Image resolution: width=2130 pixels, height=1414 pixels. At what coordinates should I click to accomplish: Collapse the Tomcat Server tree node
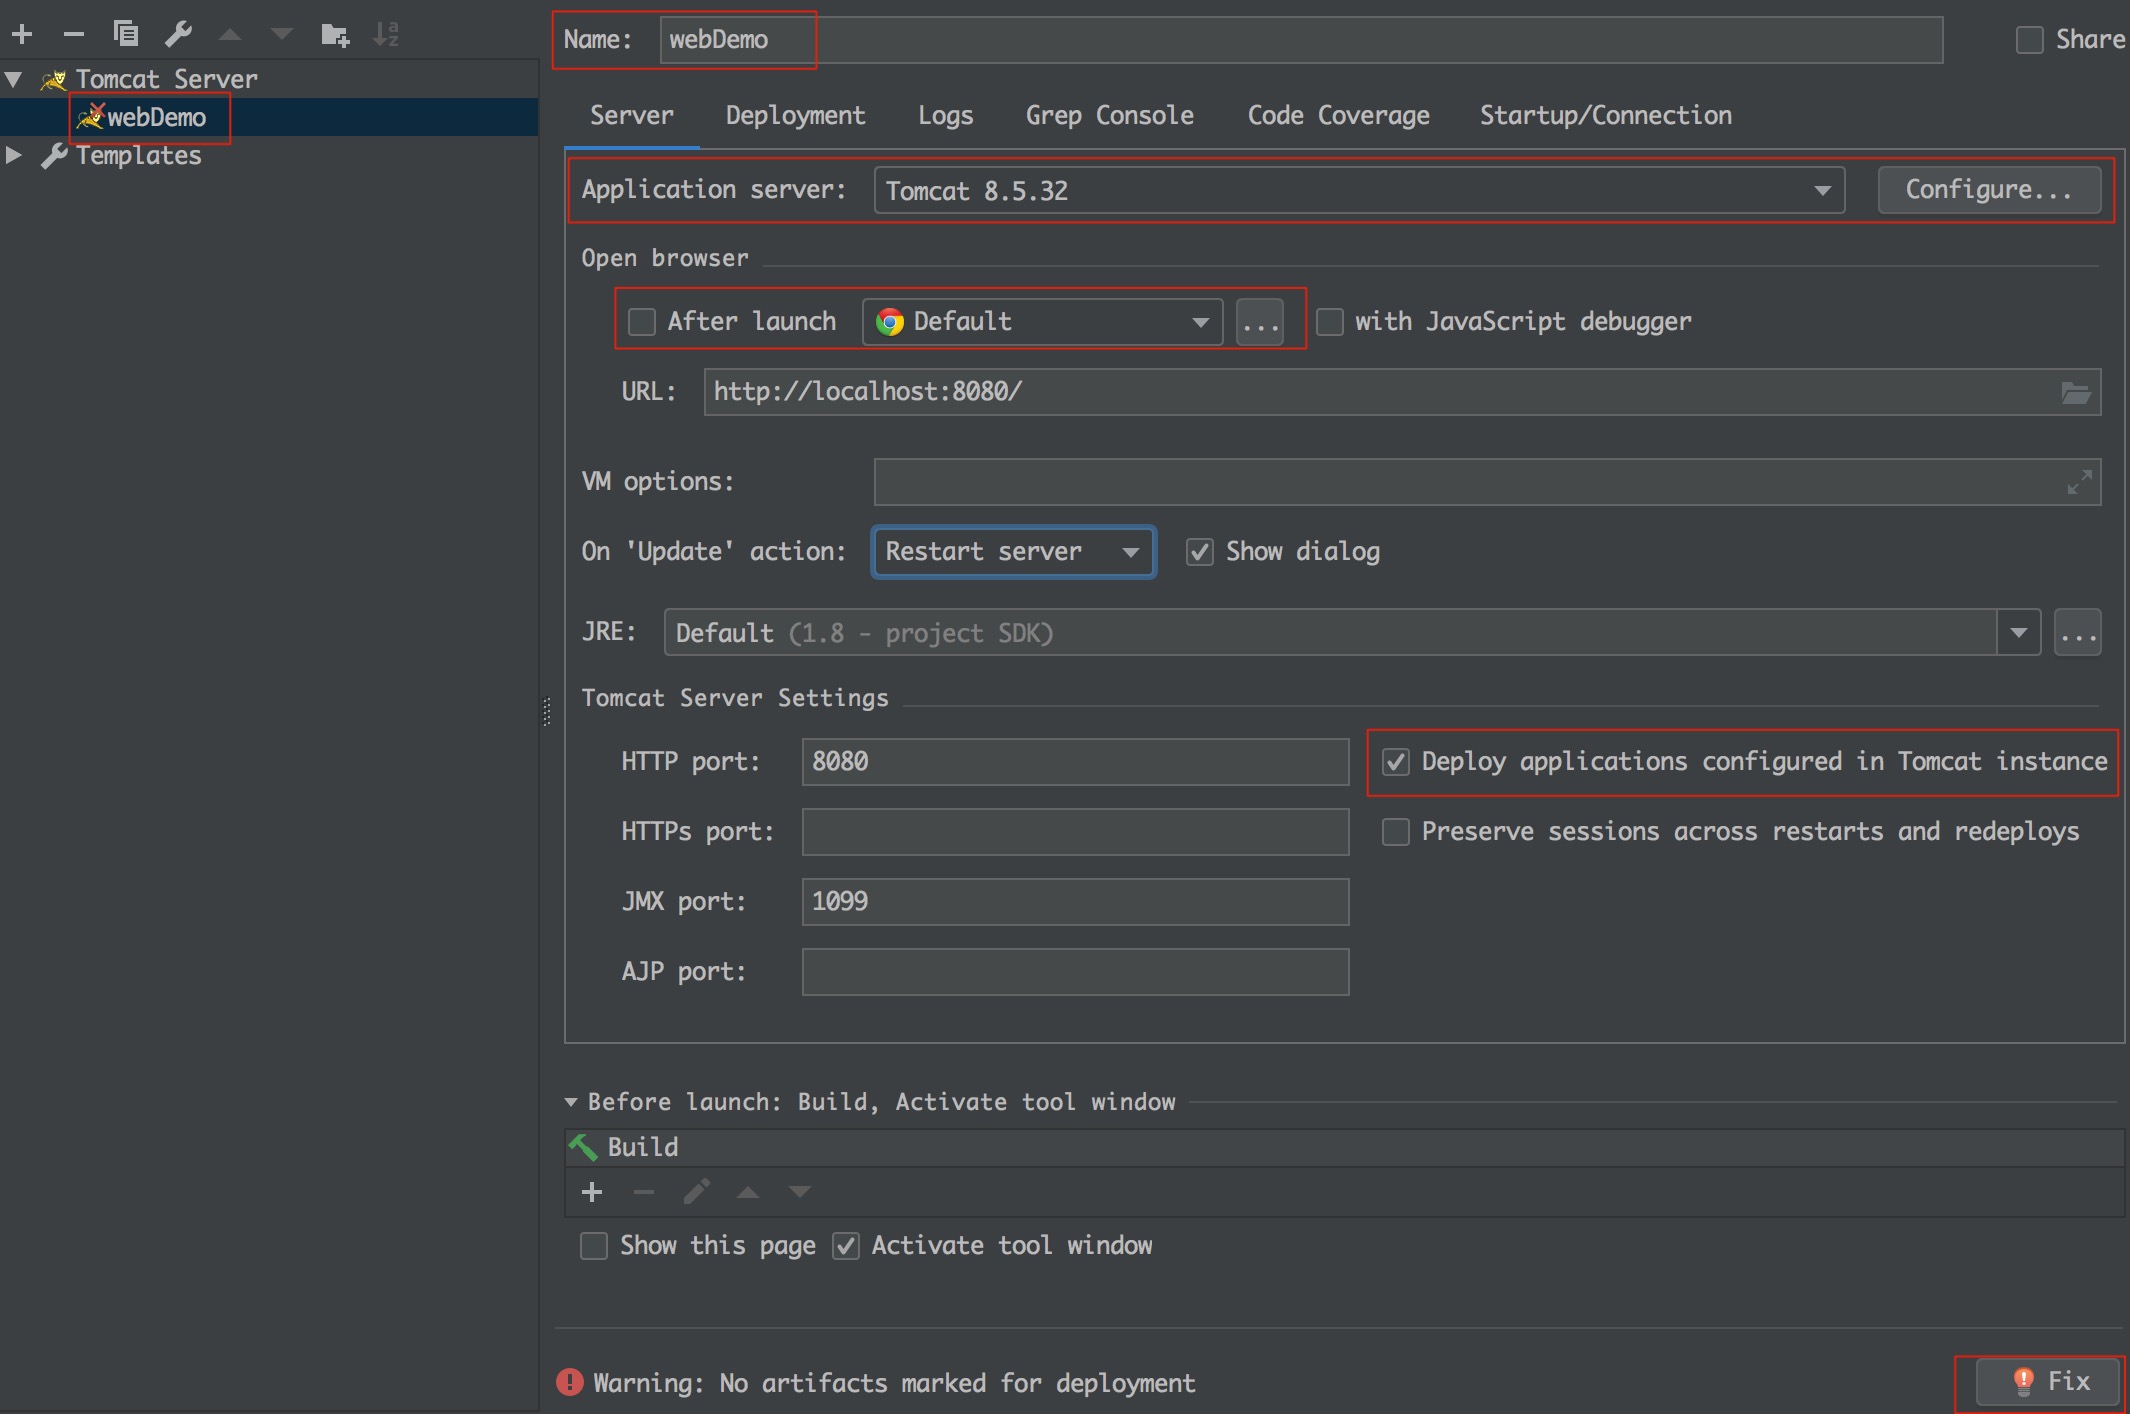point(13,79)
